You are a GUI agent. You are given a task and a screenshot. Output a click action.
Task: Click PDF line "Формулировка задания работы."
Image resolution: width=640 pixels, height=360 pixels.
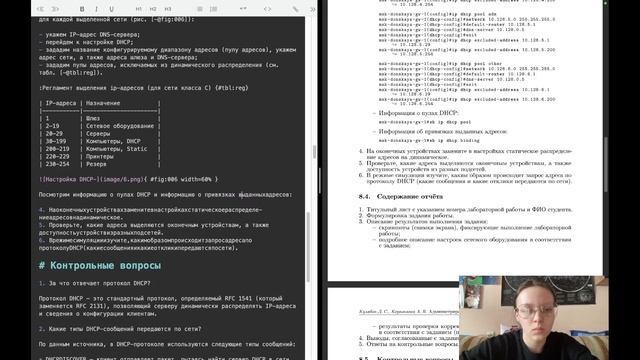click(409, 215)
